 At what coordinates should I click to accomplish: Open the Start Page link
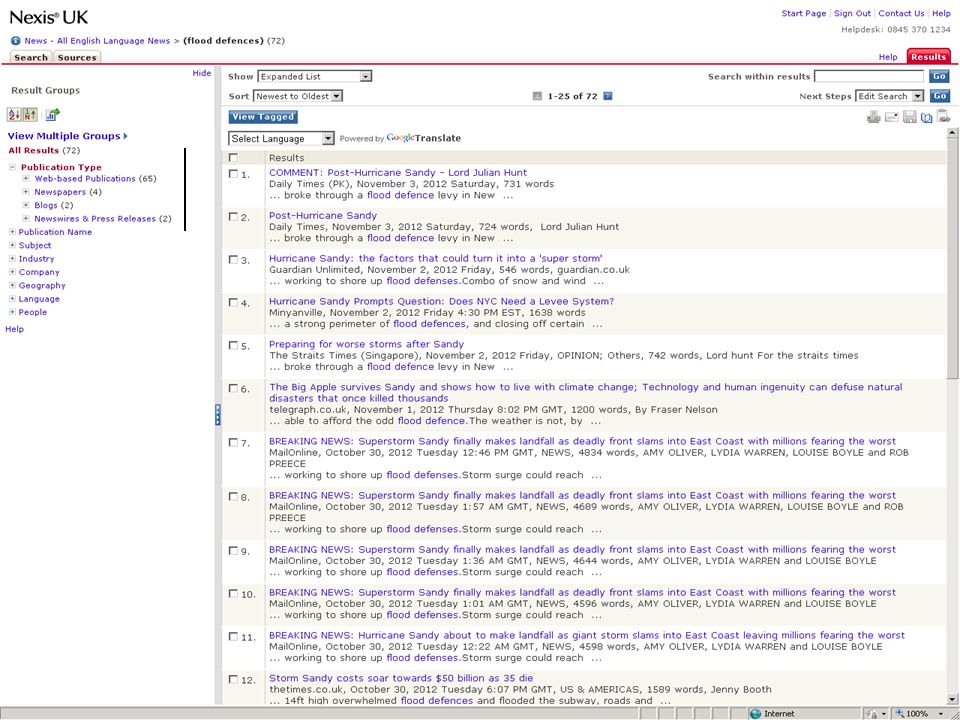(803, 13)
